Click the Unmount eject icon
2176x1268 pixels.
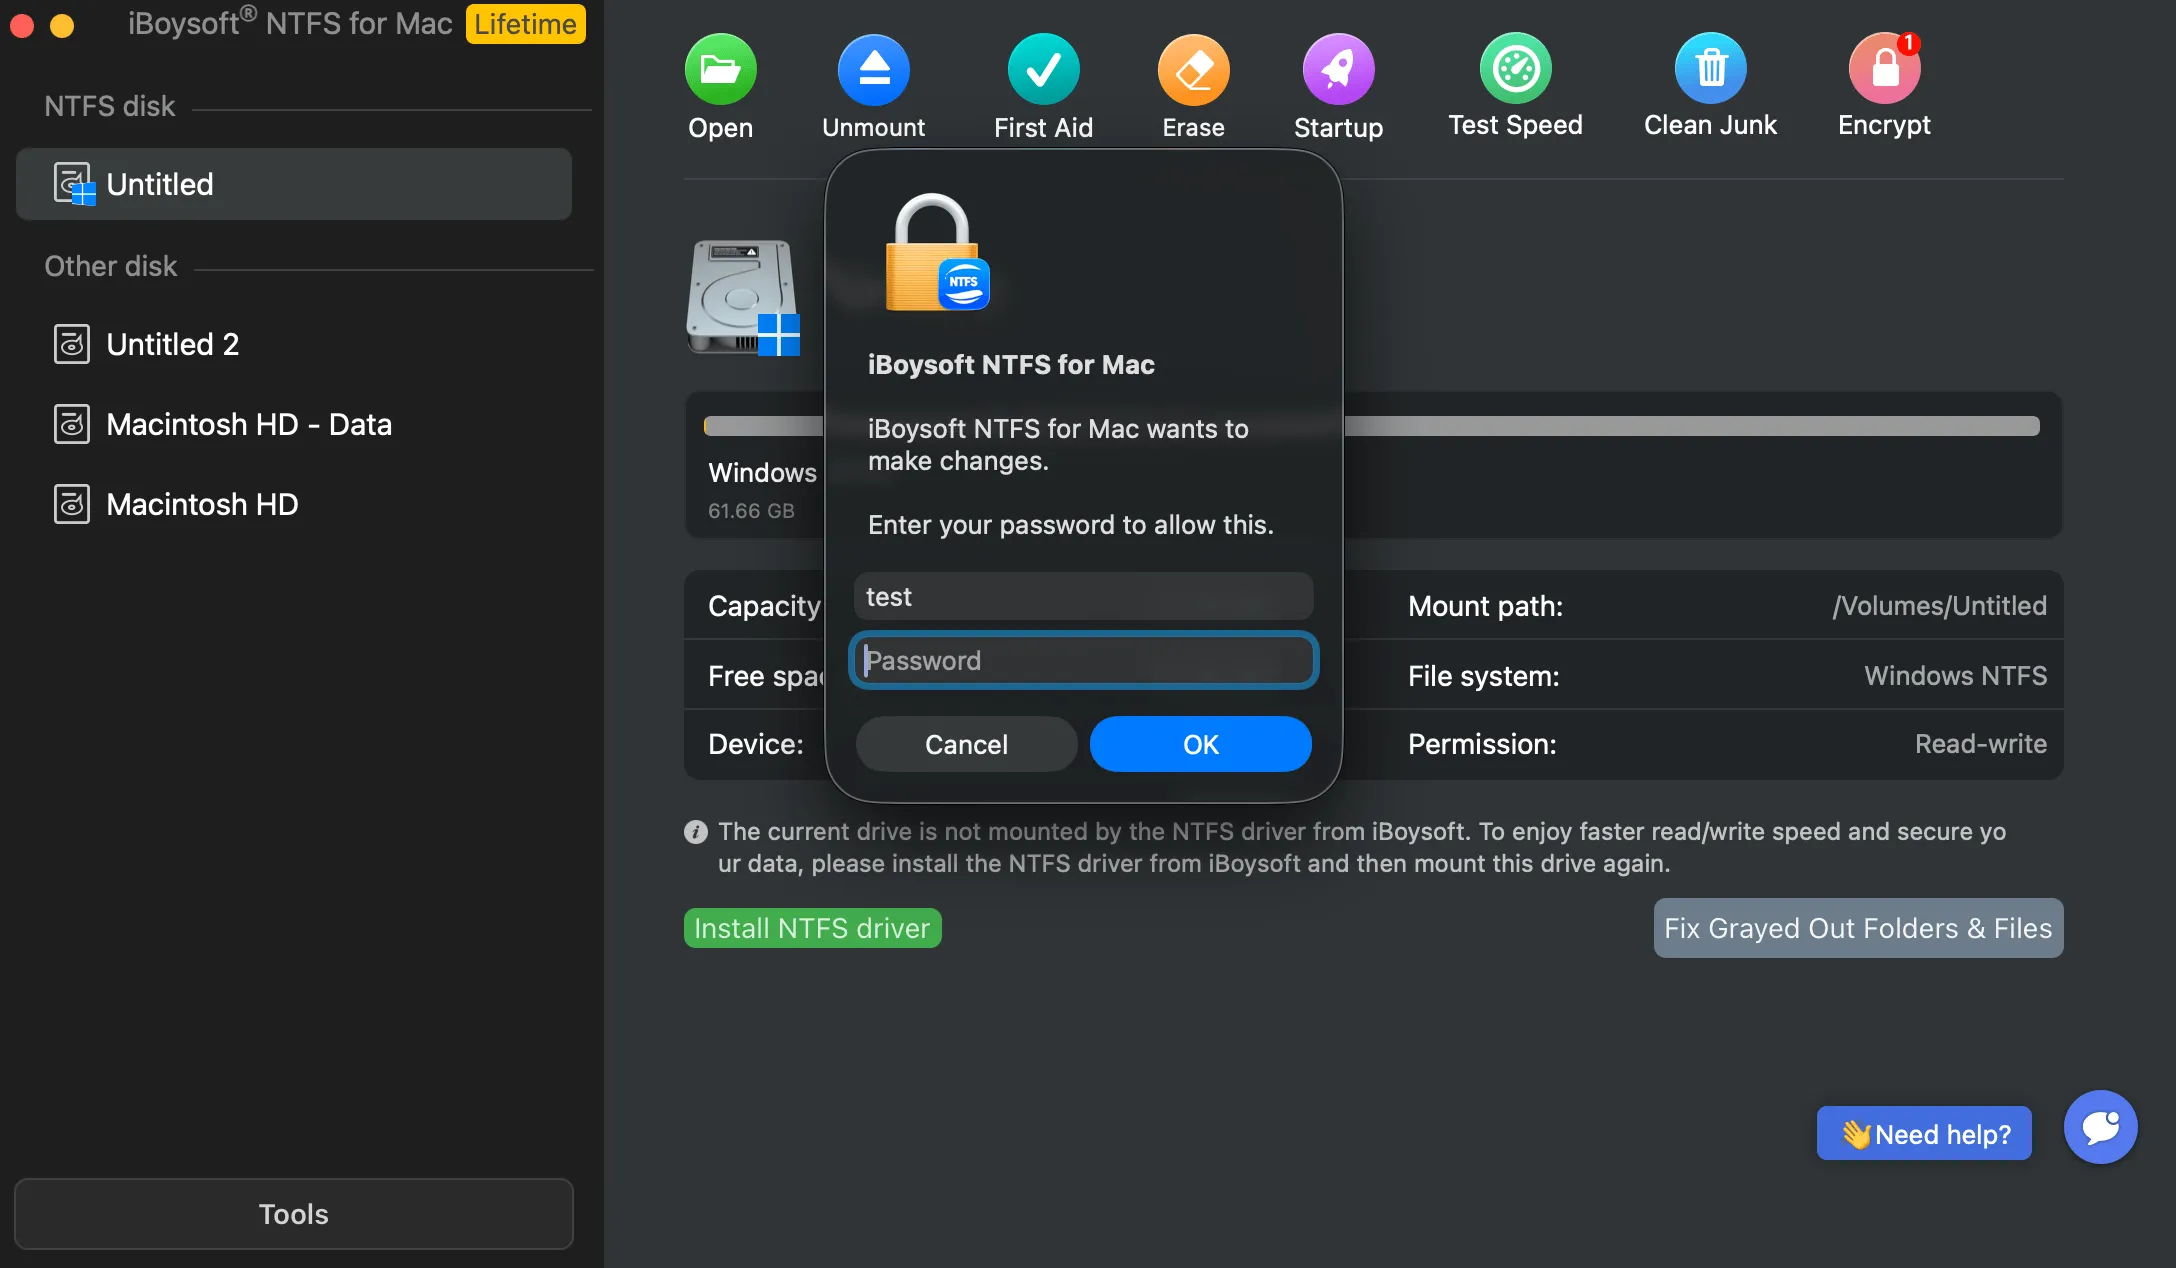(x=873, y=69)
